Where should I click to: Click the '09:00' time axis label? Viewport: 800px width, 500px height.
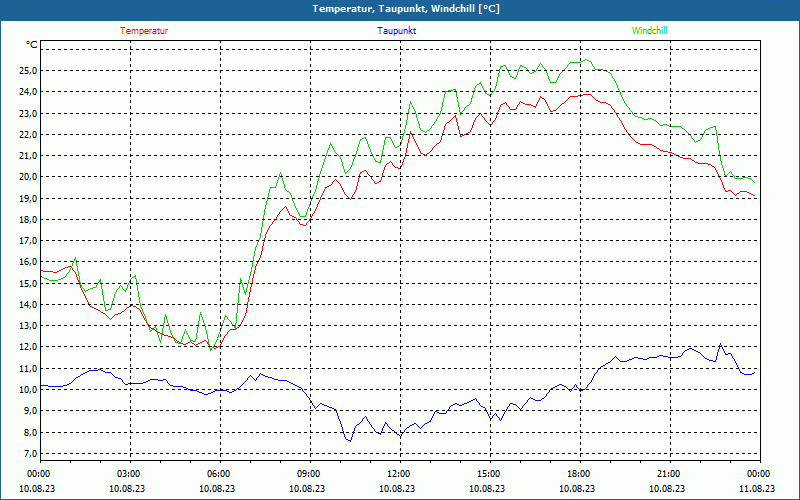coord(309,473)
